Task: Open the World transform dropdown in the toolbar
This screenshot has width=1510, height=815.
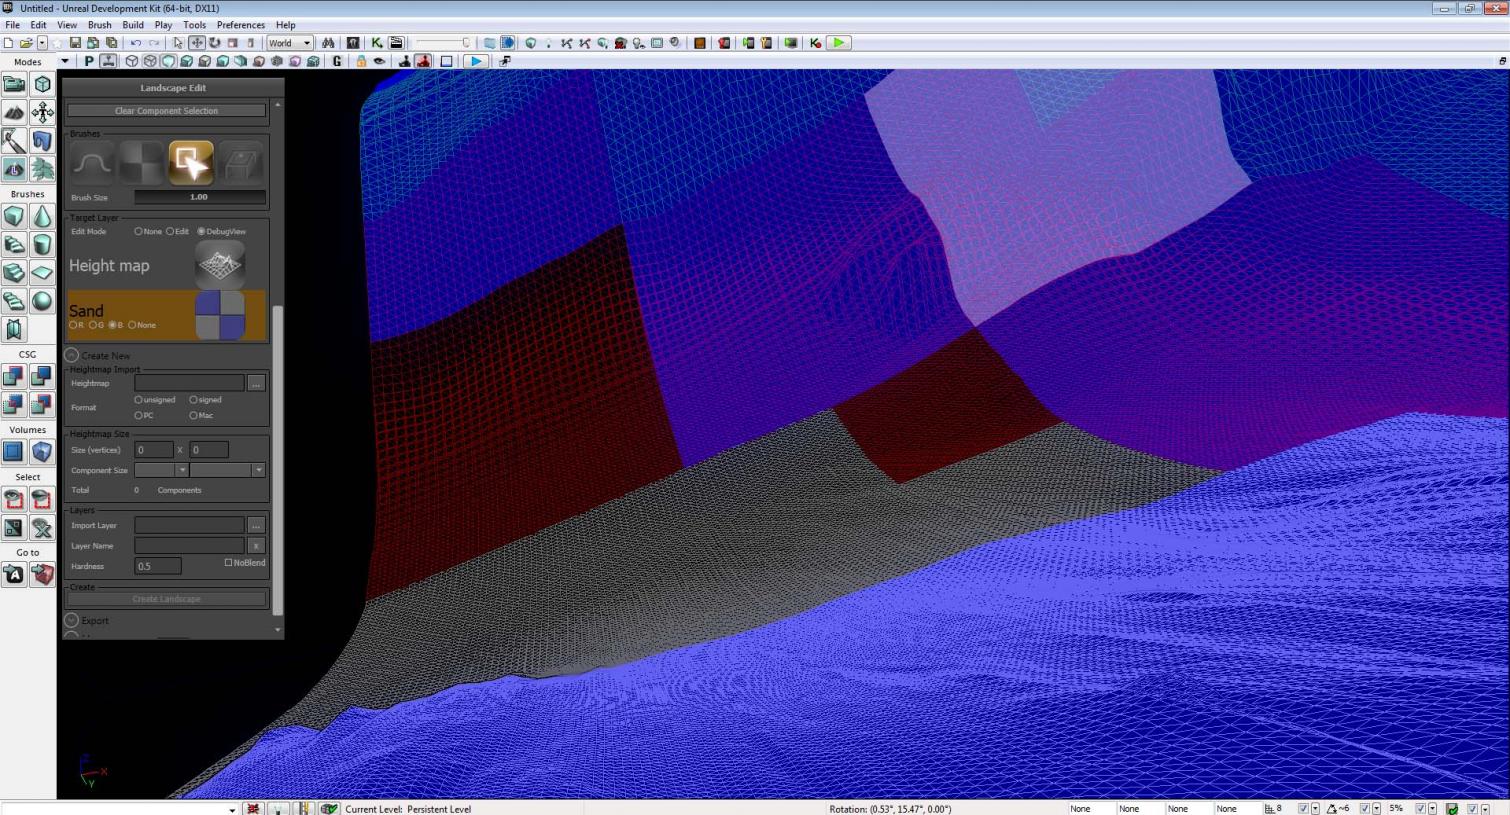Action: (290, 42)
